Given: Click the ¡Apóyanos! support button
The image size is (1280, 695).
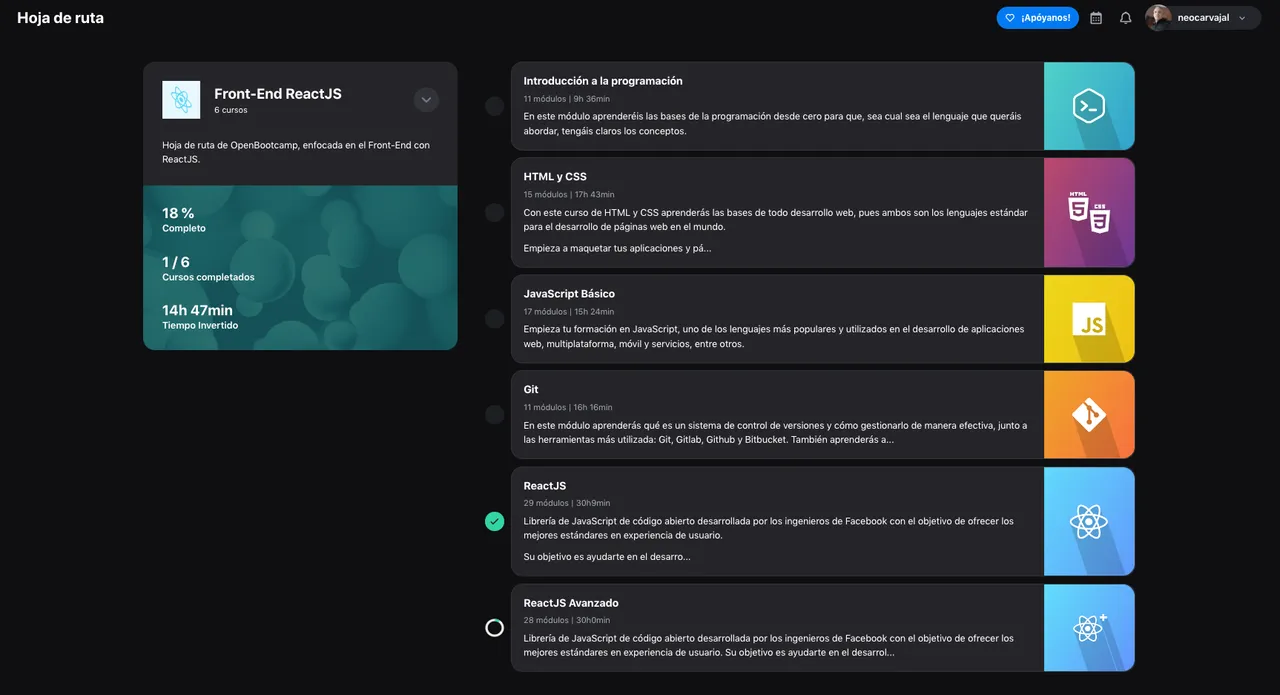Looking at the screenshot, I should (x=1038, y=18).
